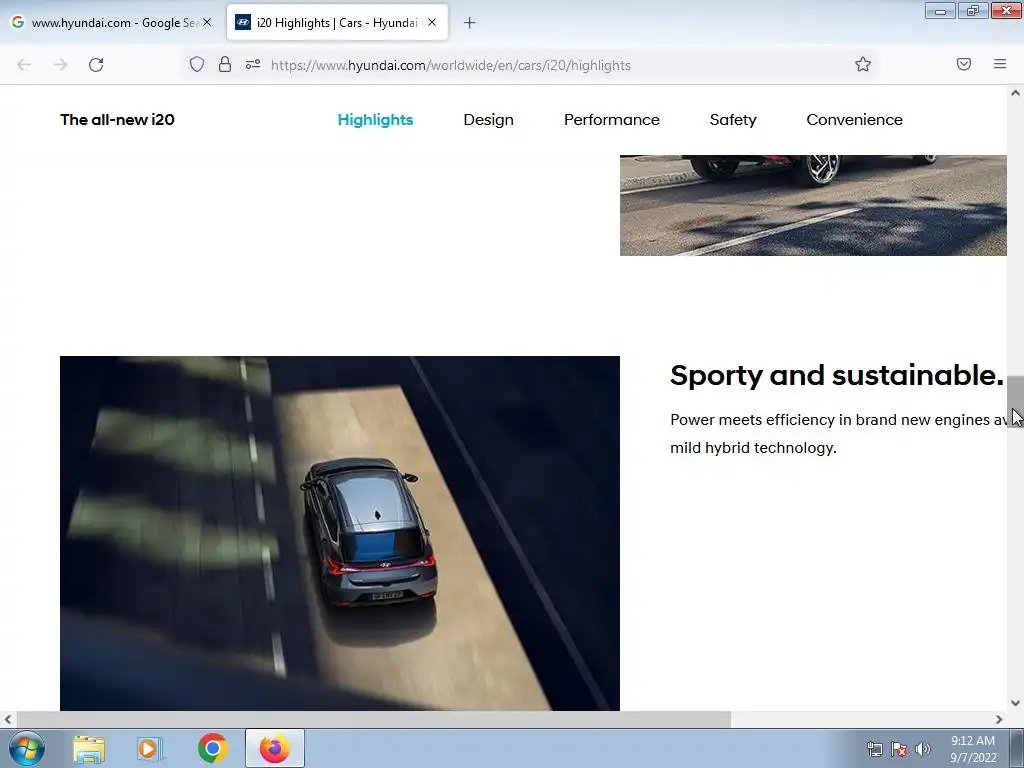Open the Safety section
Viewport: 1024px width, 768px height.
coord(733,120)
